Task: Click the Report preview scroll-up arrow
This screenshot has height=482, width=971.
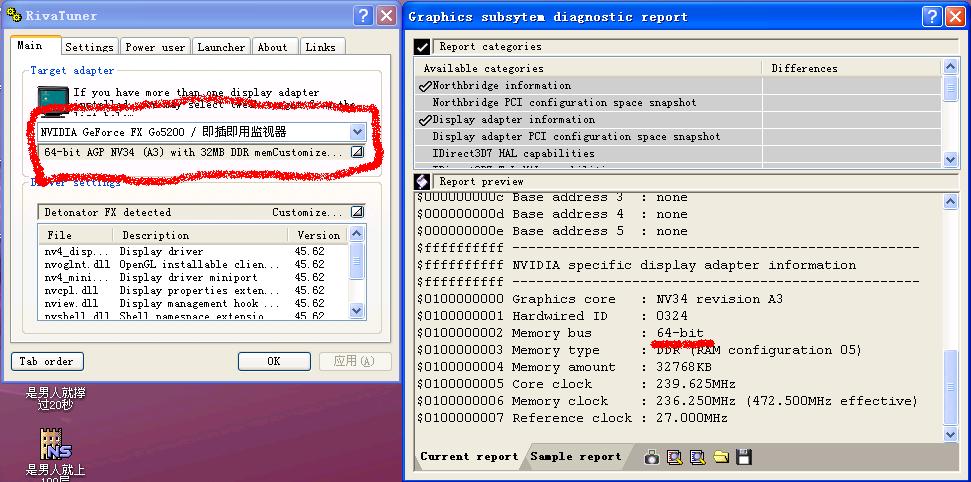Action: (951, 200)
